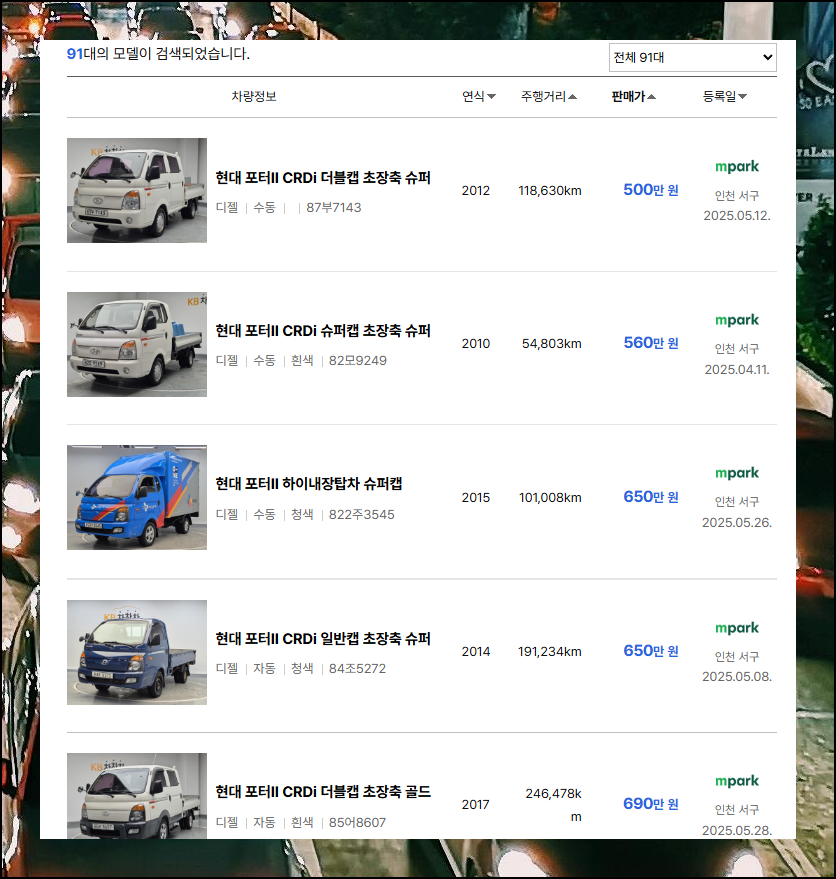Click the registration date 2025.05.26.
The height and width of the screenshot is (879, 836).
point(737,522)
